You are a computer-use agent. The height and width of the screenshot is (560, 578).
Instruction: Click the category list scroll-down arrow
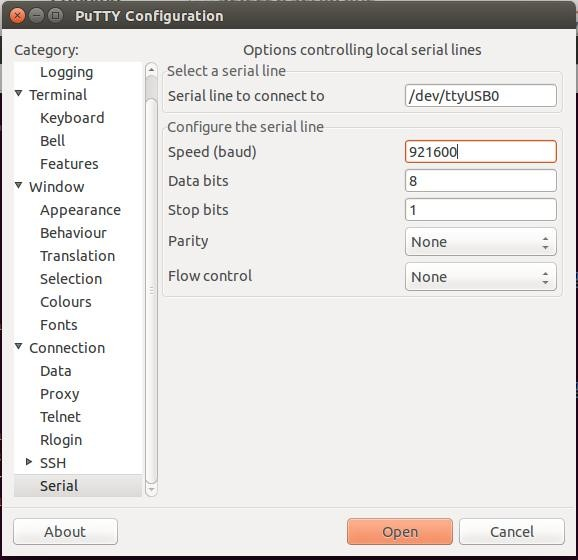pos(151,490)
